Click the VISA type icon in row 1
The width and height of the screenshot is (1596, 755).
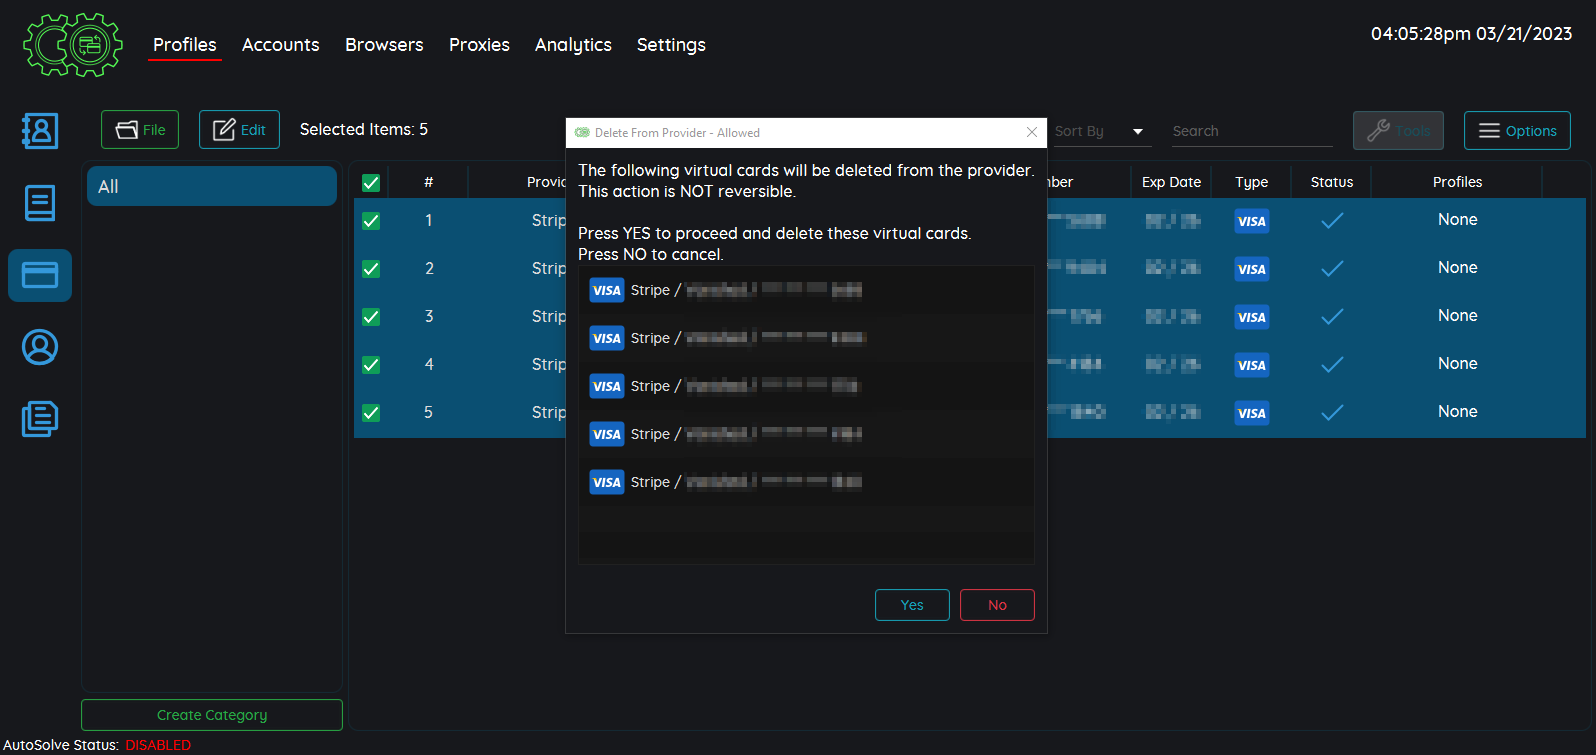(x=1252, y=221)
